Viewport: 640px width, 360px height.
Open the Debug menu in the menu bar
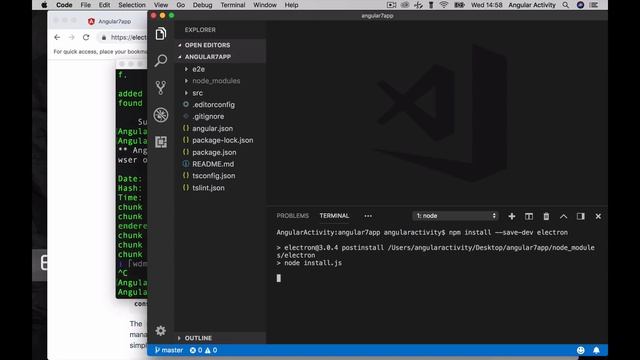[202, 5]
